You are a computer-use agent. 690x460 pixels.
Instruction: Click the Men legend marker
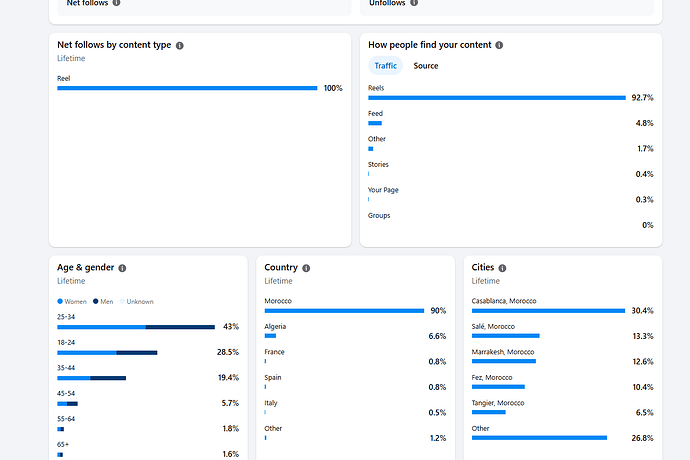point(95,302)
